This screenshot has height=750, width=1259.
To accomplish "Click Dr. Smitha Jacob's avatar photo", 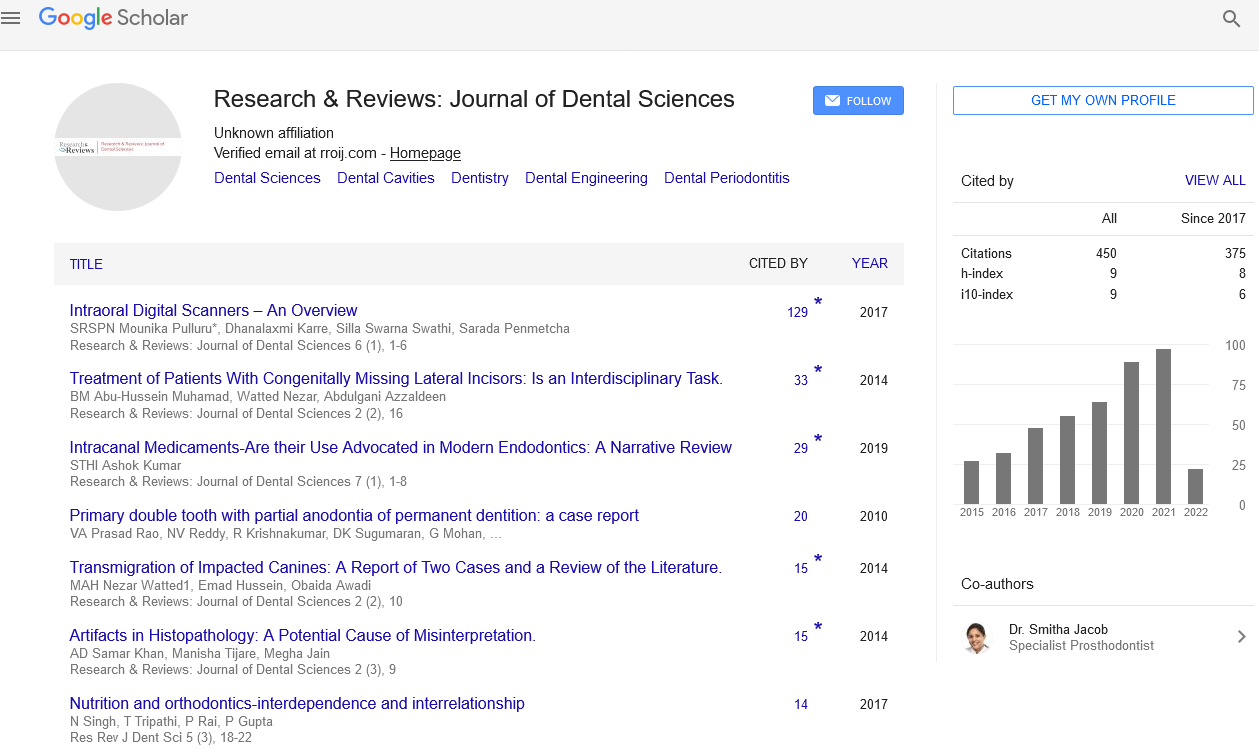I will pyautogui.click(x=977, y=637).
